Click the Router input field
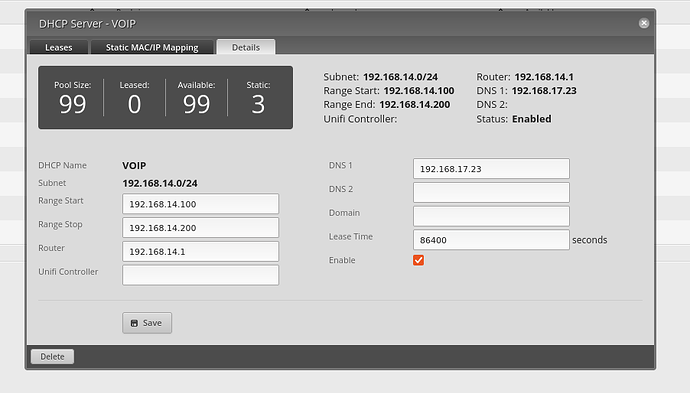 [201, 252]
